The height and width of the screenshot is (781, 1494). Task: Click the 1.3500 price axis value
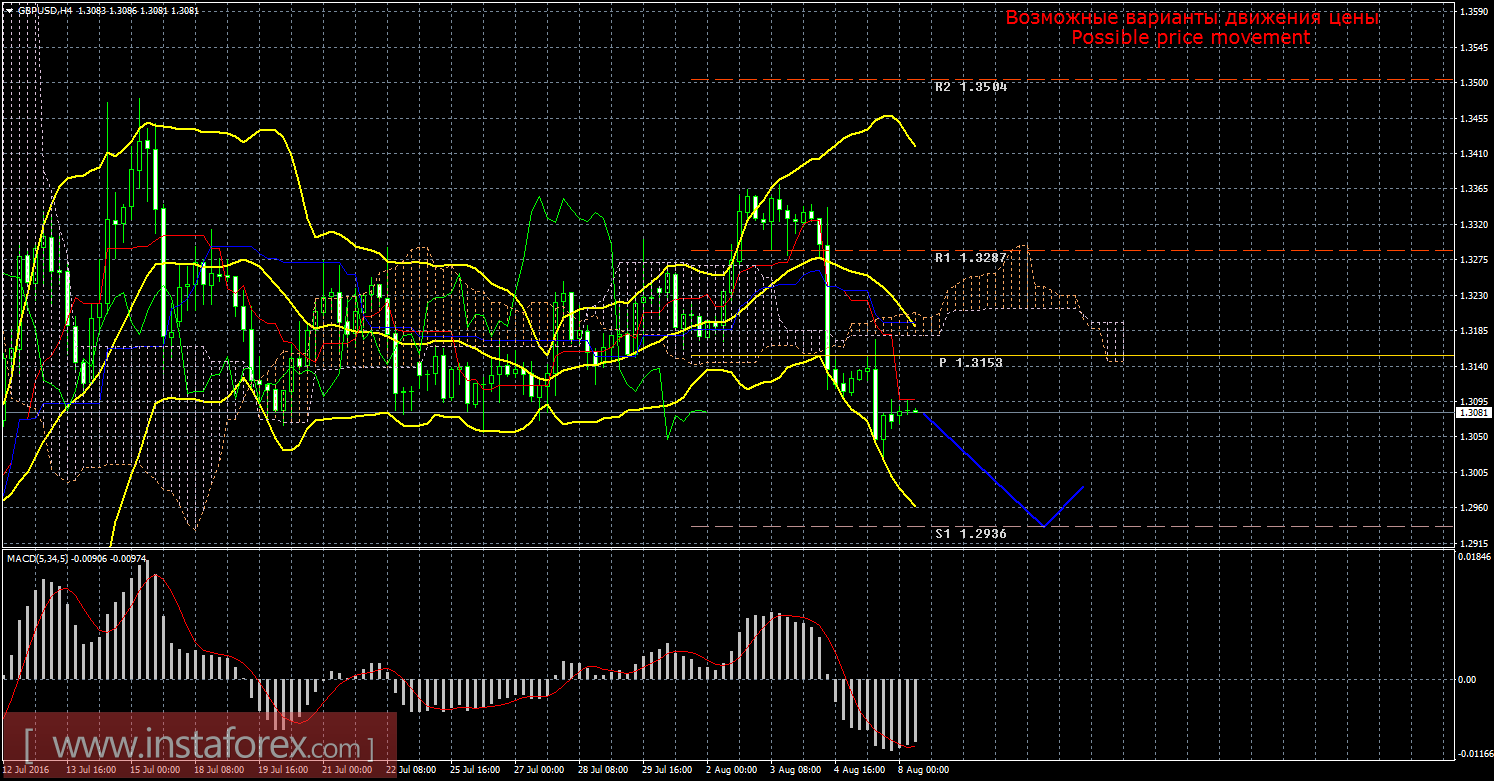1474,83
